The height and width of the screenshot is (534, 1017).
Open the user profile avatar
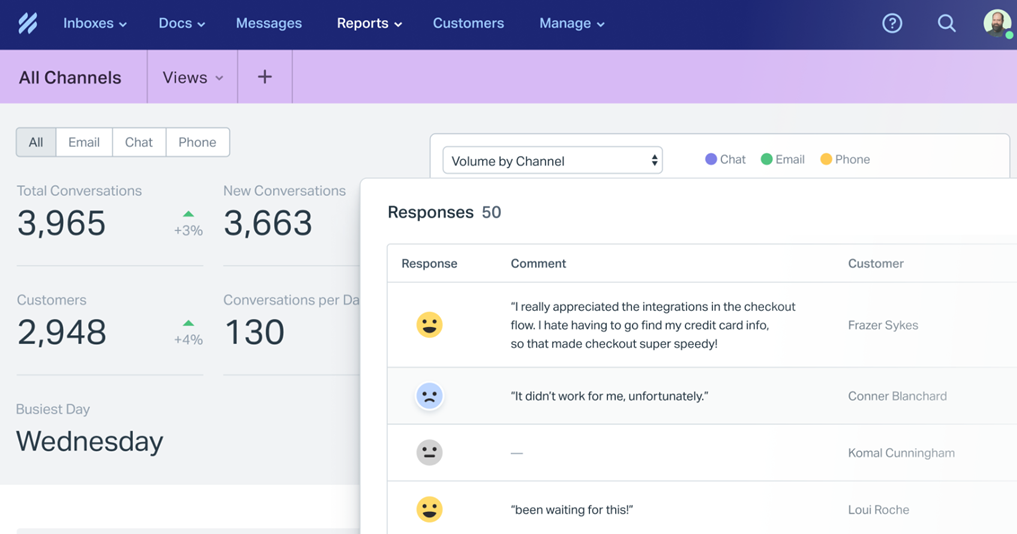click(x=996, y=23)
